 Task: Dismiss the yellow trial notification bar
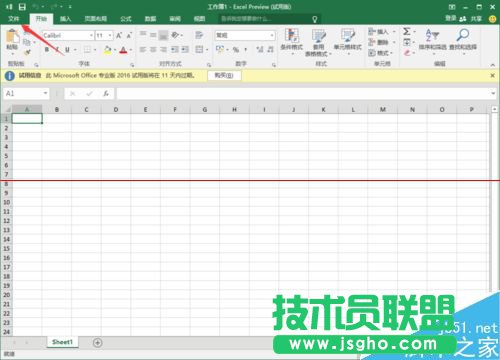click(x=493, y=76)
